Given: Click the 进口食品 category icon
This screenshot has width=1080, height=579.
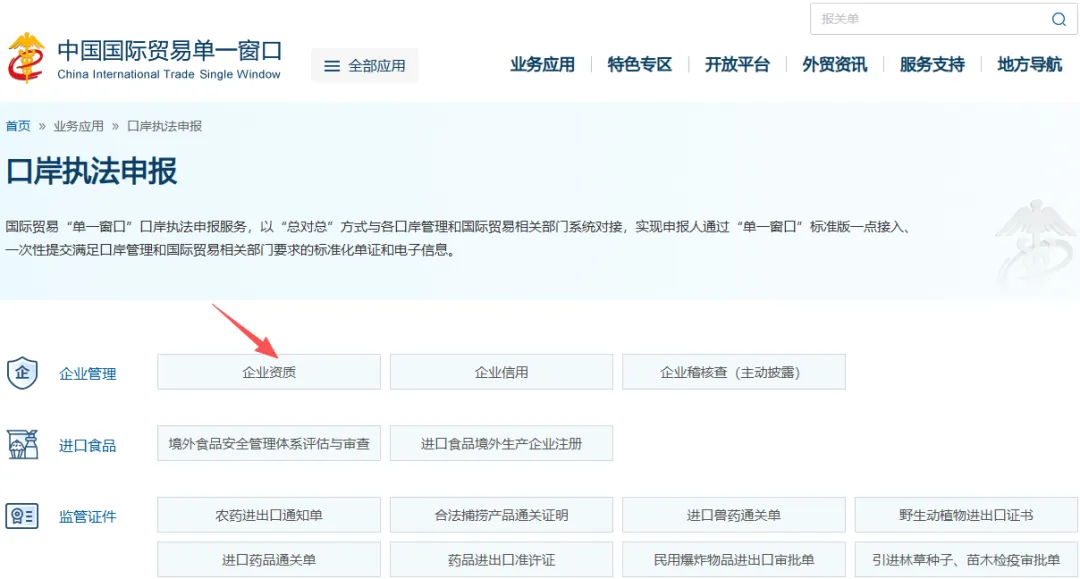Looking at the screenshot, I should click(23, 445).
